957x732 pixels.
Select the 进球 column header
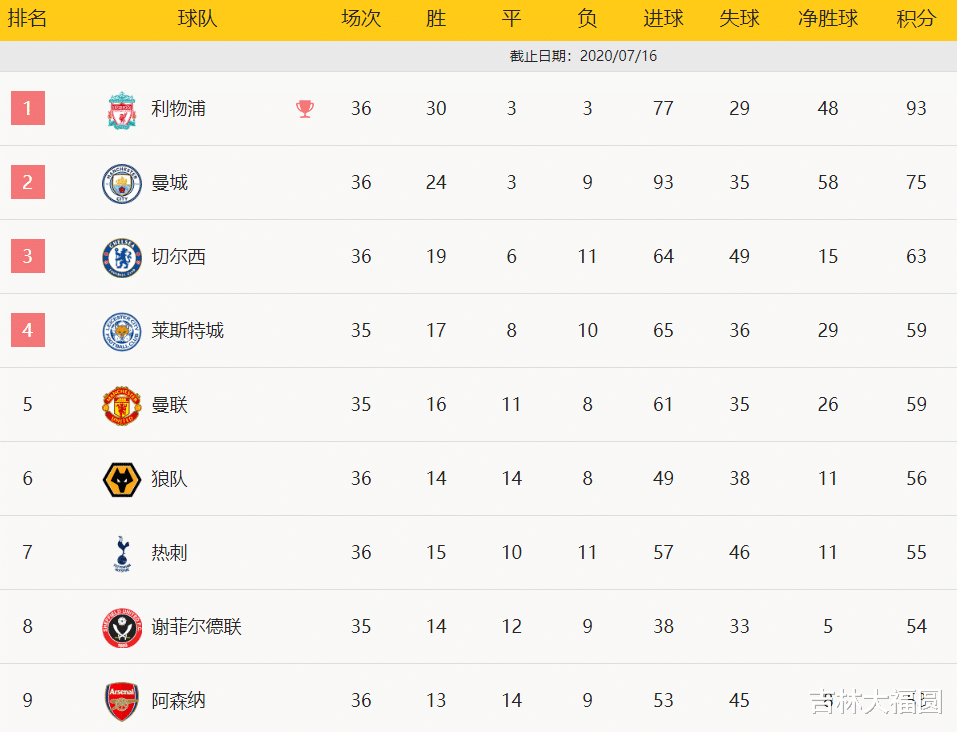click(x=663, y=19)
